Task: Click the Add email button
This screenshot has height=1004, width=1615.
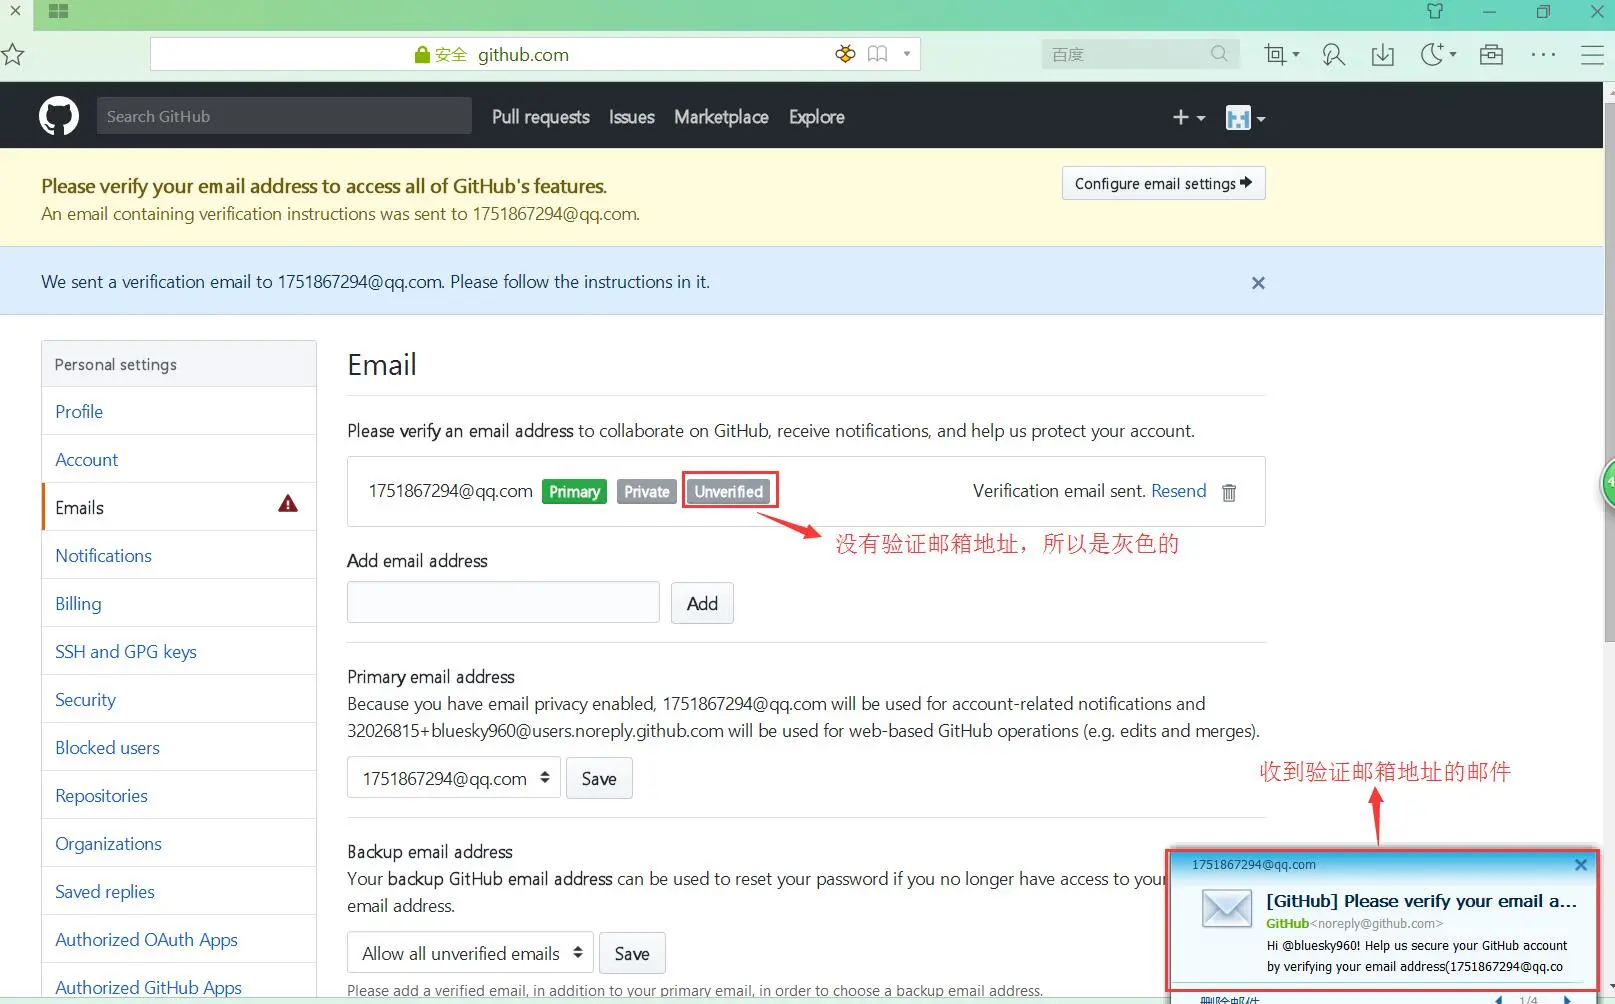Action: [x=702, y=603]
